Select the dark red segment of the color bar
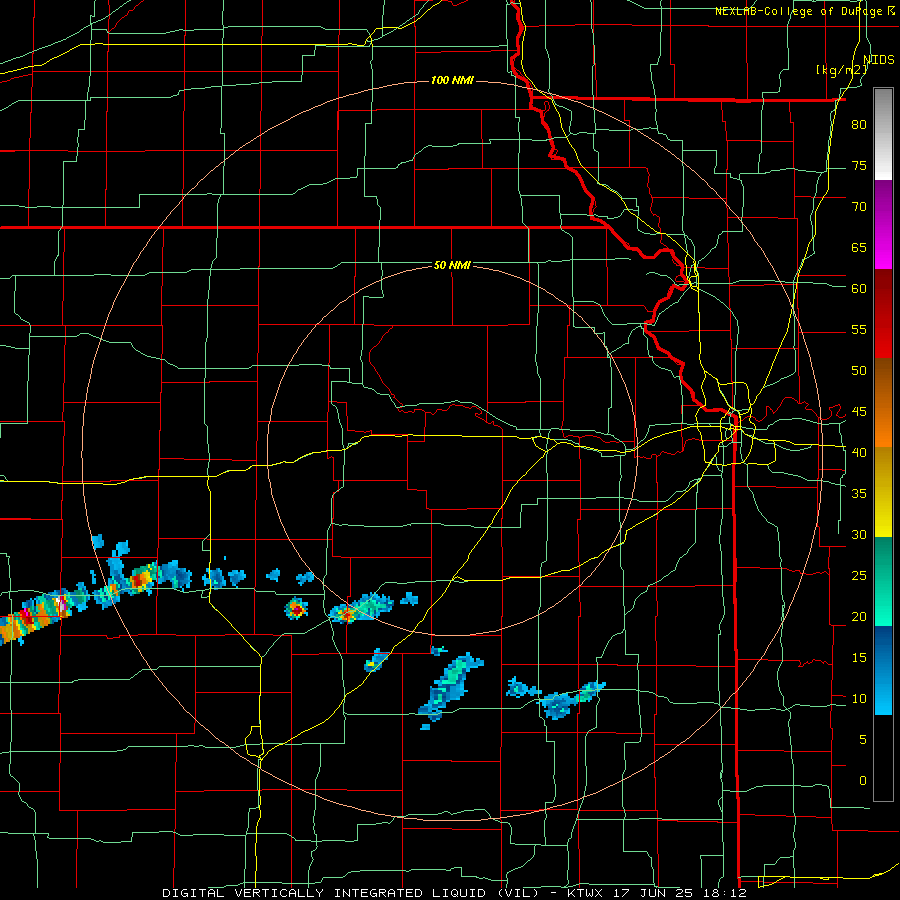 pyautogui.click(x=883, y=313)
